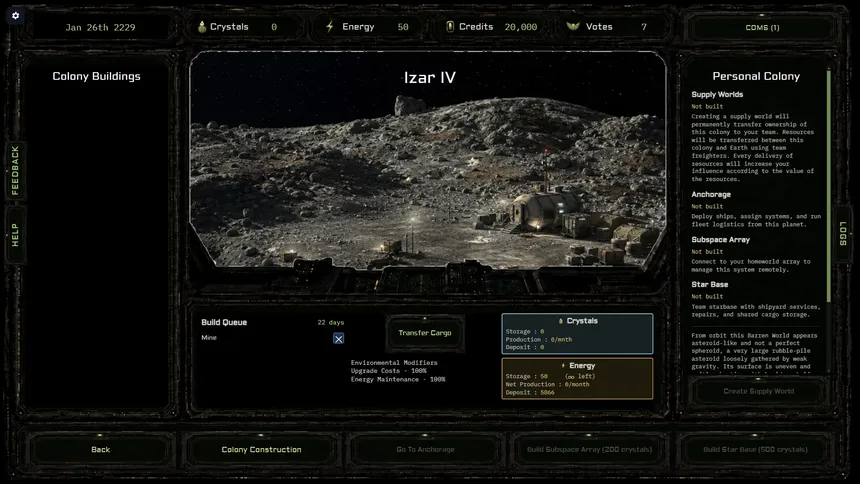
Task: Click Go To Anchorage button
Action: (x=425, y=449)
